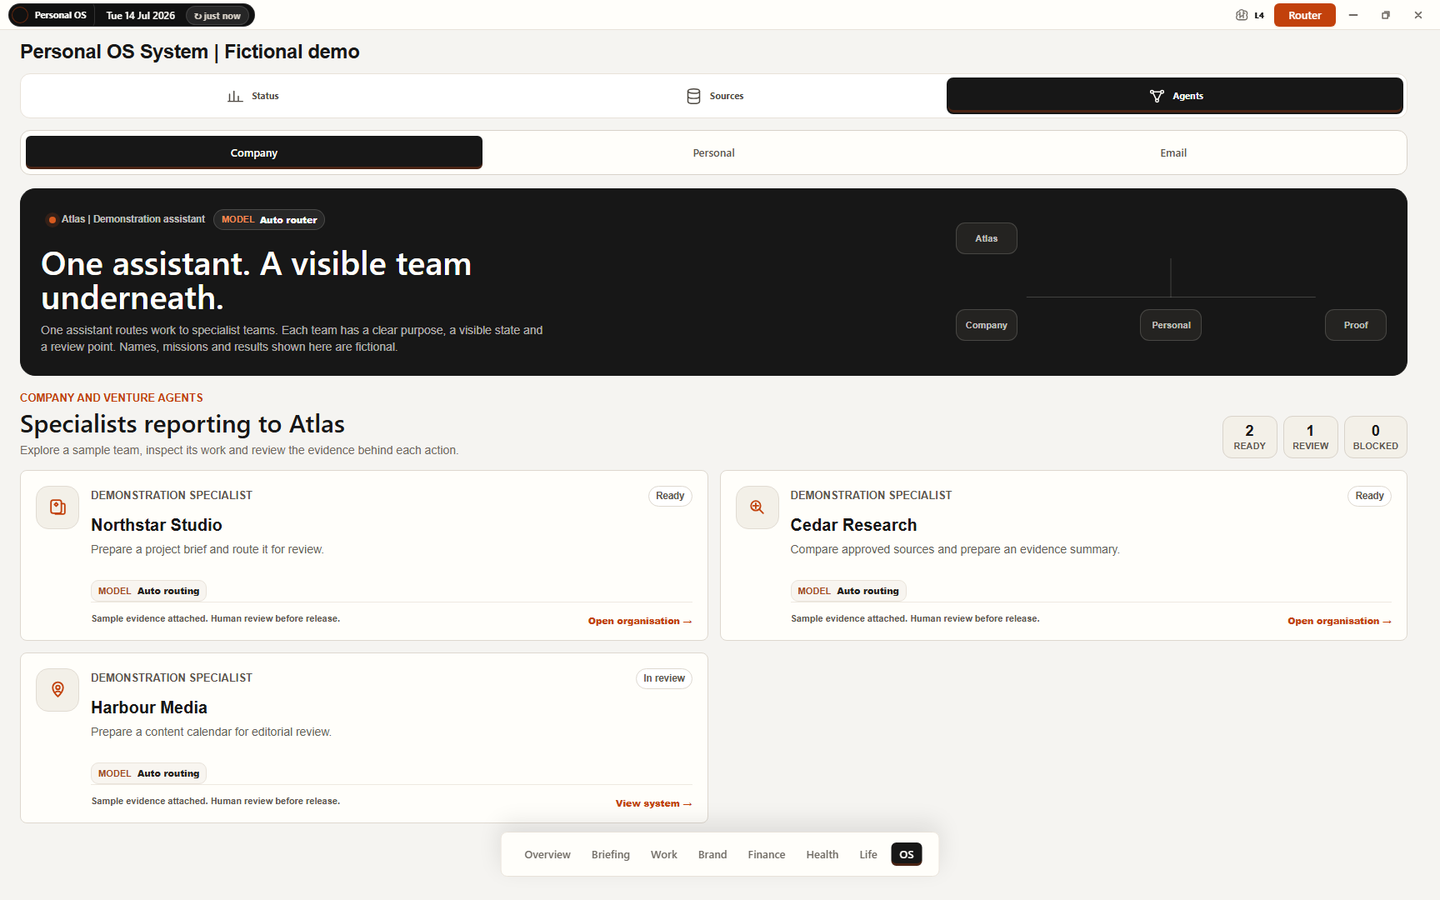Image resolution: width=1440 pixels, height=900 pixels.
Task: Switch to the Personal sub-tab
Action: click(x=714, y=153)
